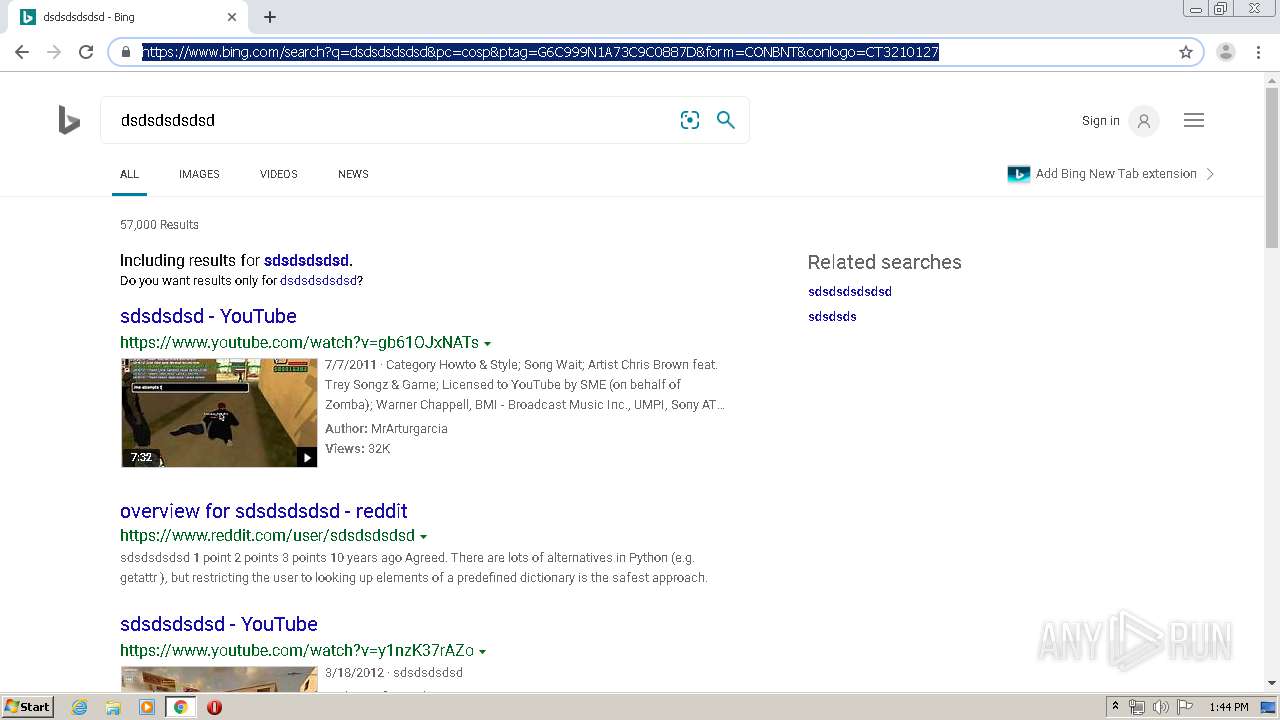Search only for dsdsdsdsdsd link
Image resolution: width=1280 pixels, height=720 pixels.
coord(318,281)
